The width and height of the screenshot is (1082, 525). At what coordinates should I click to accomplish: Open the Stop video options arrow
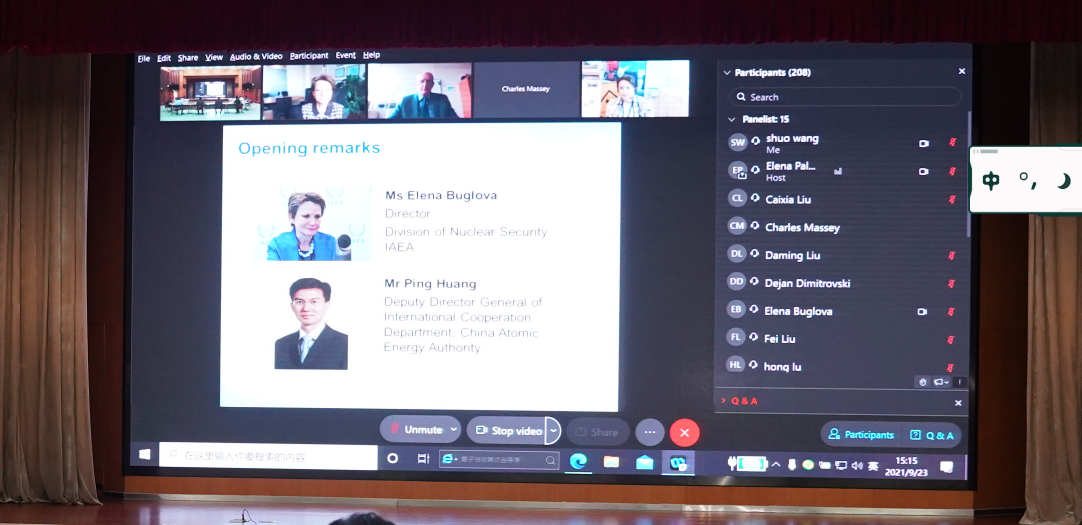(x=553, y=430)
